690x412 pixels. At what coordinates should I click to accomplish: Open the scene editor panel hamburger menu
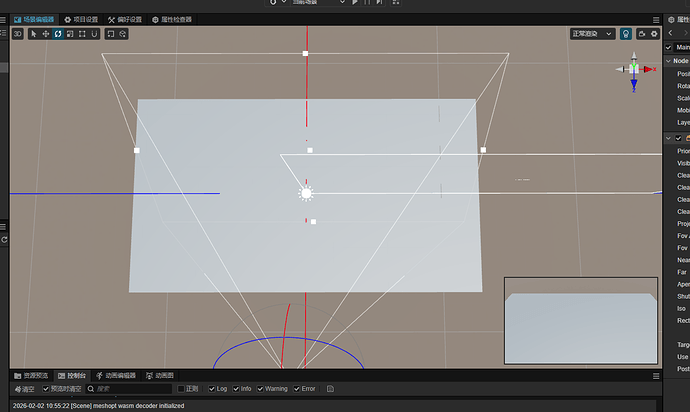656,20
